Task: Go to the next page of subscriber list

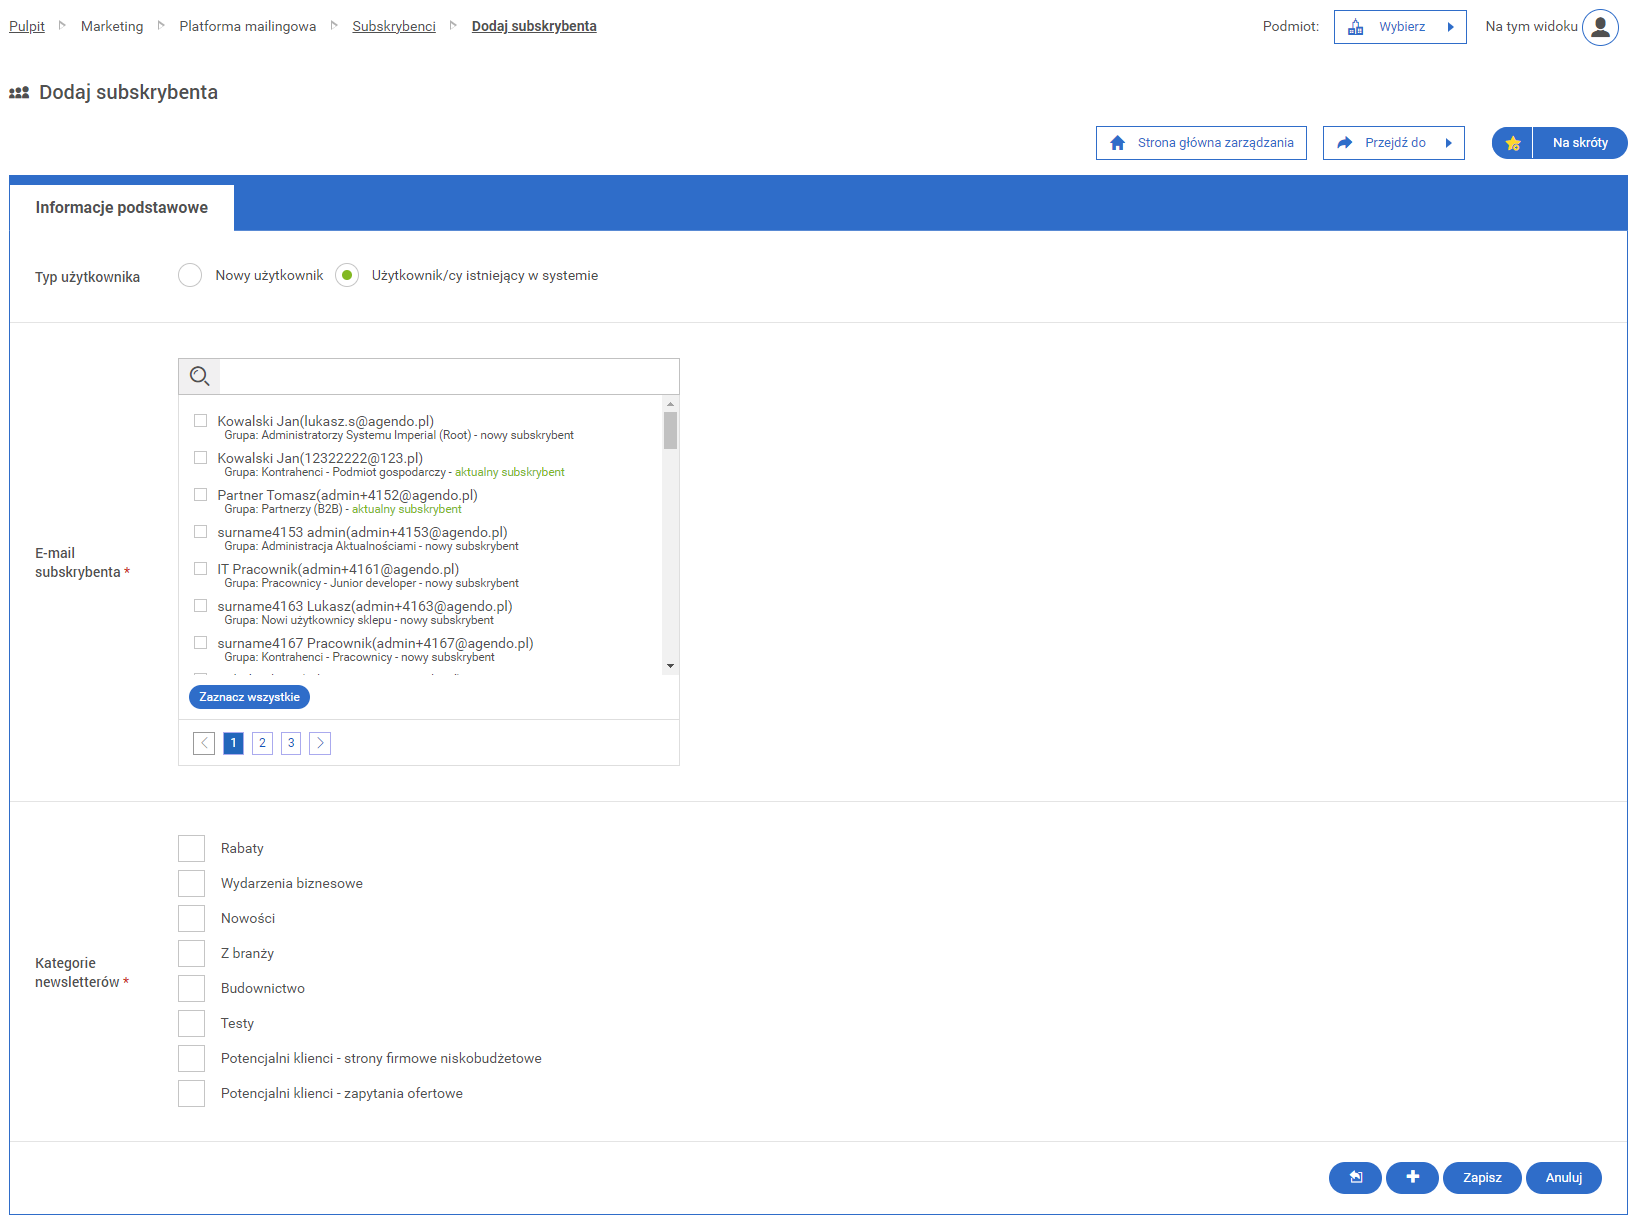Action: coord(320,743)
